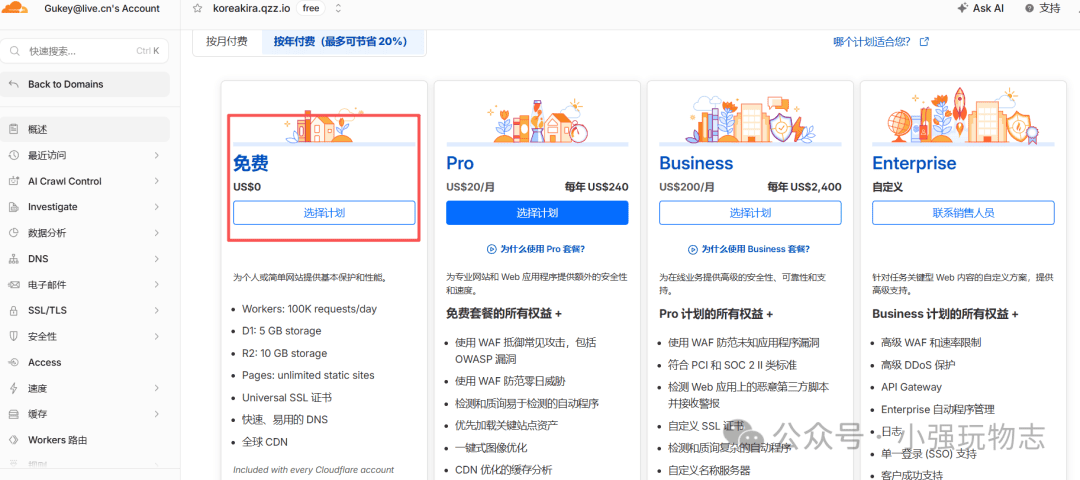
Task: Star the koreakira.qzz.io domain
Action: 198,9
